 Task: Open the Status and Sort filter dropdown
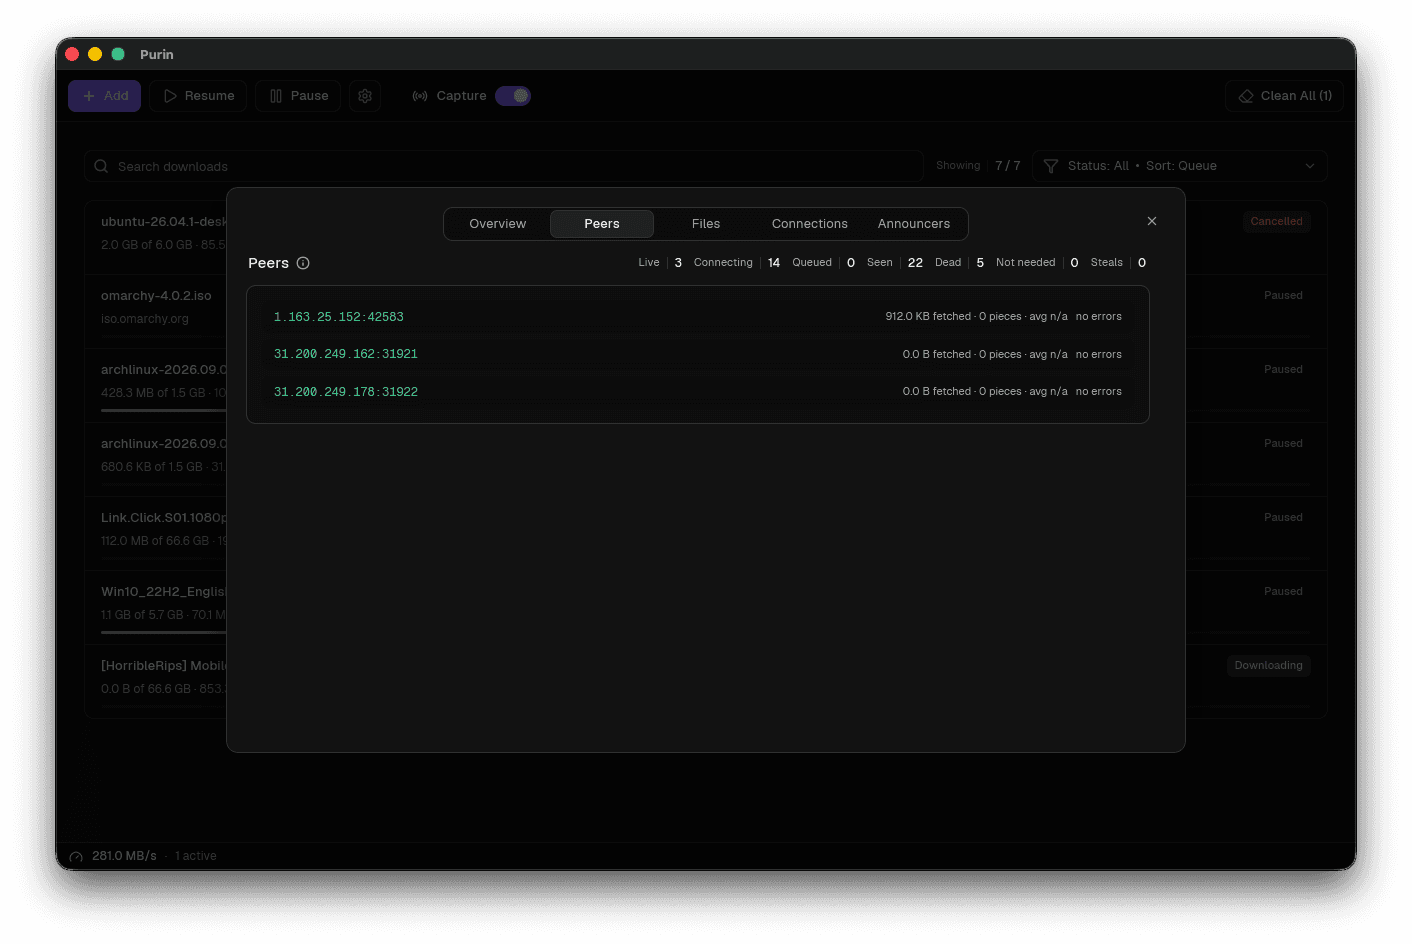click(x=1180, y=166)
